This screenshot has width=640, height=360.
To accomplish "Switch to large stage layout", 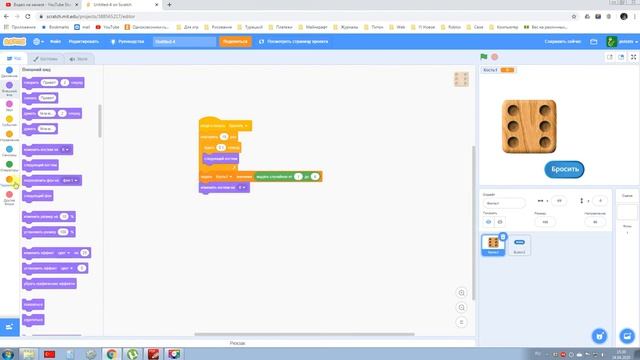I will click(x=621, y=57).
